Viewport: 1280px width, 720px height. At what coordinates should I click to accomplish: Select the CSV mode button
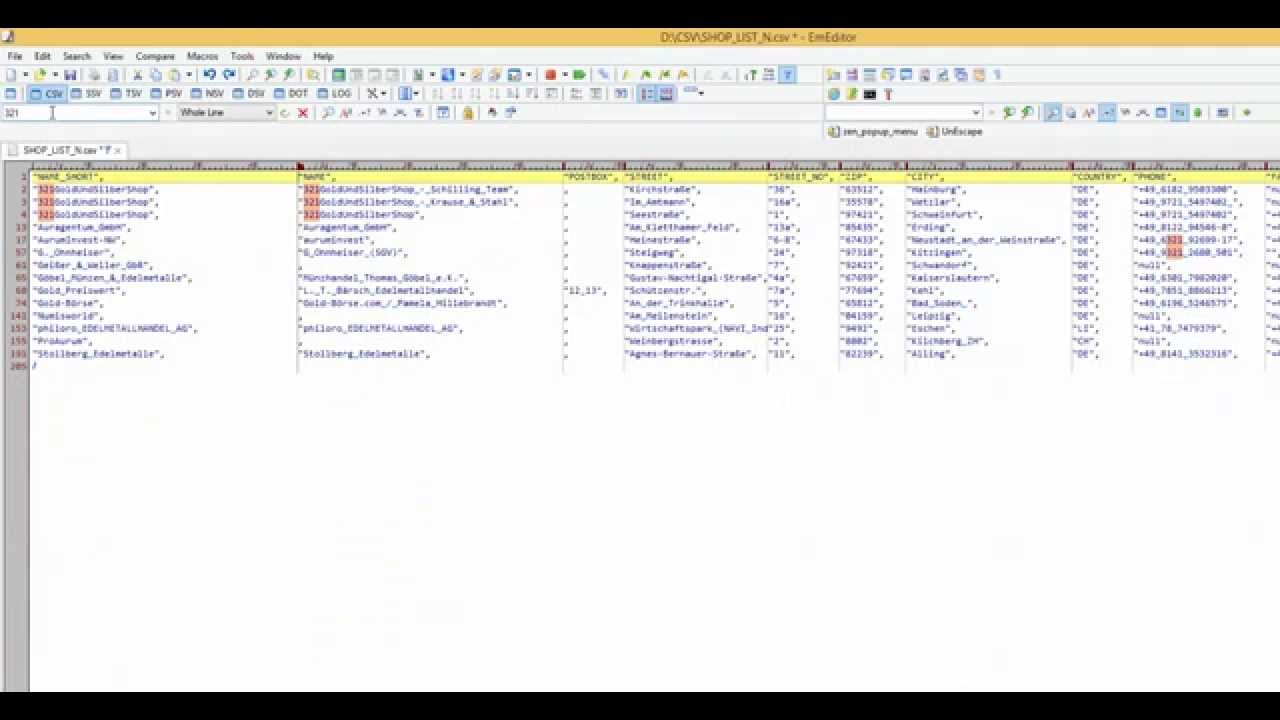47,93
